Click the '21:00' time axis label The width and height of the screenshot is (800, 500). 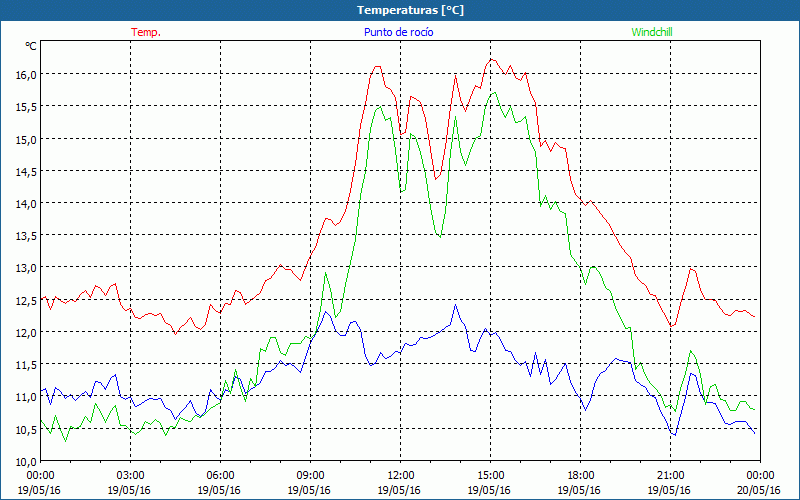[670, 476]
